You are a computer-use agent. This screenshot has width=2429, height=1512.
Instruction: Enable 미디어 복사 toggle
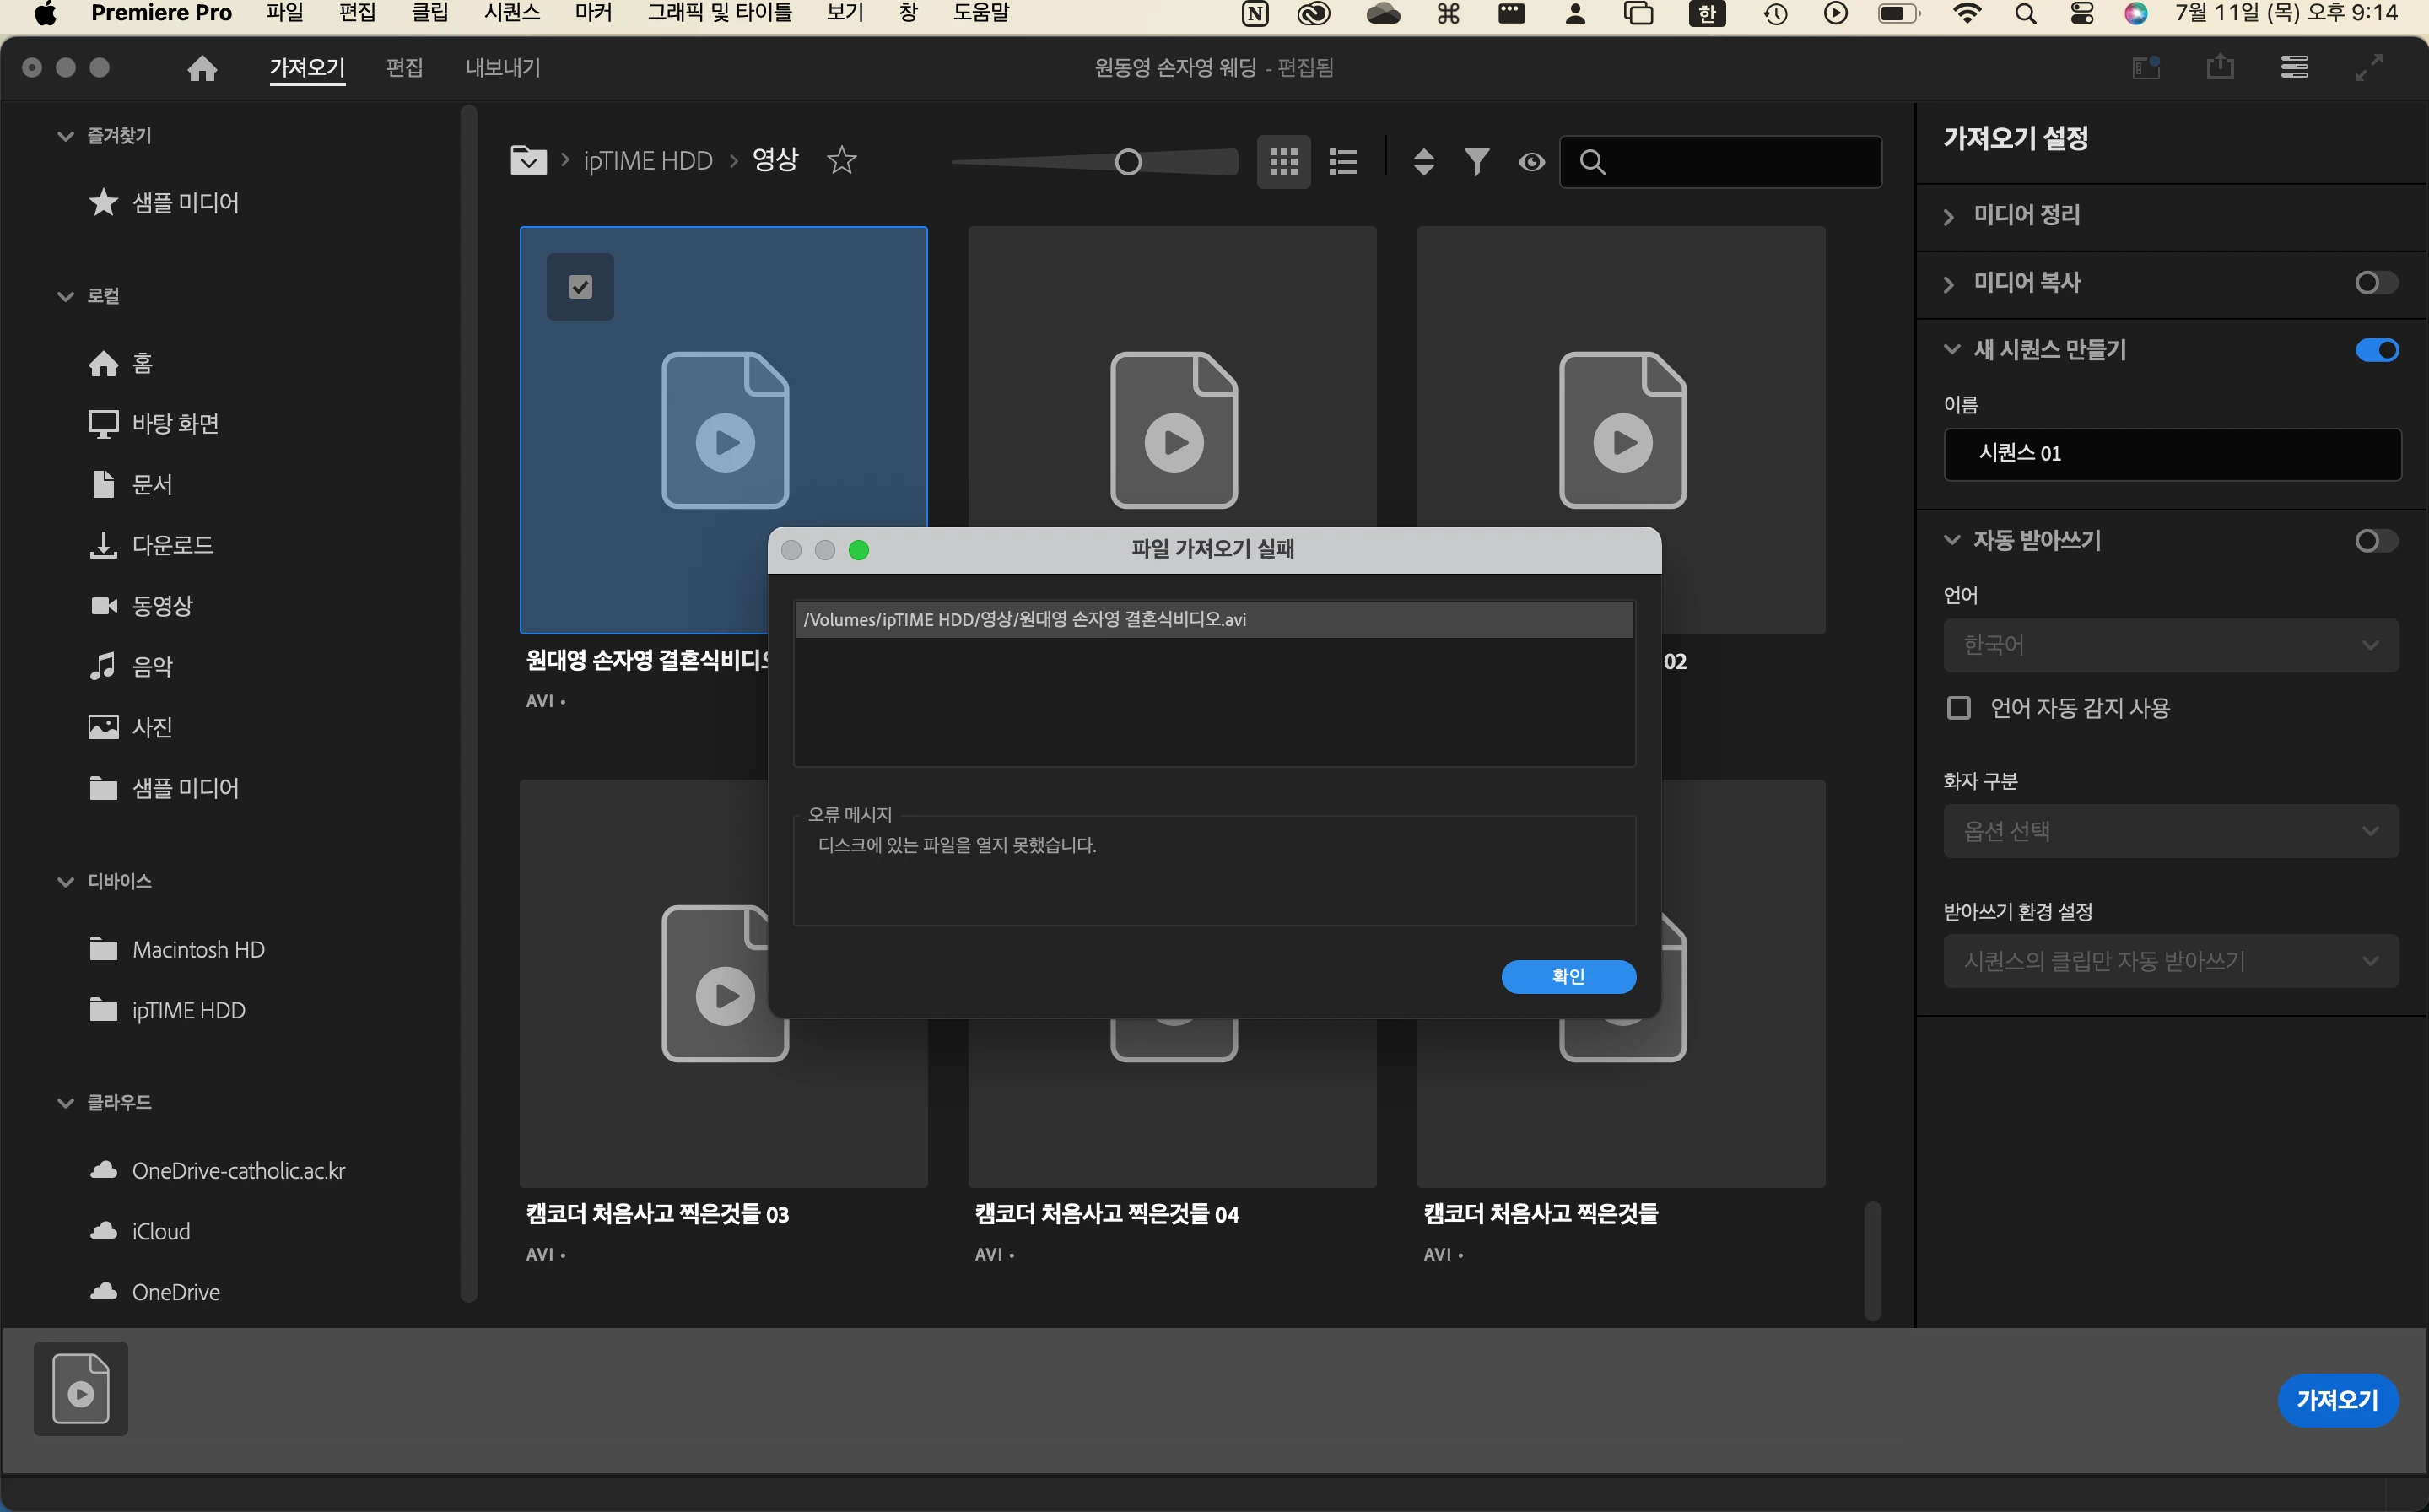[2376, 283]
